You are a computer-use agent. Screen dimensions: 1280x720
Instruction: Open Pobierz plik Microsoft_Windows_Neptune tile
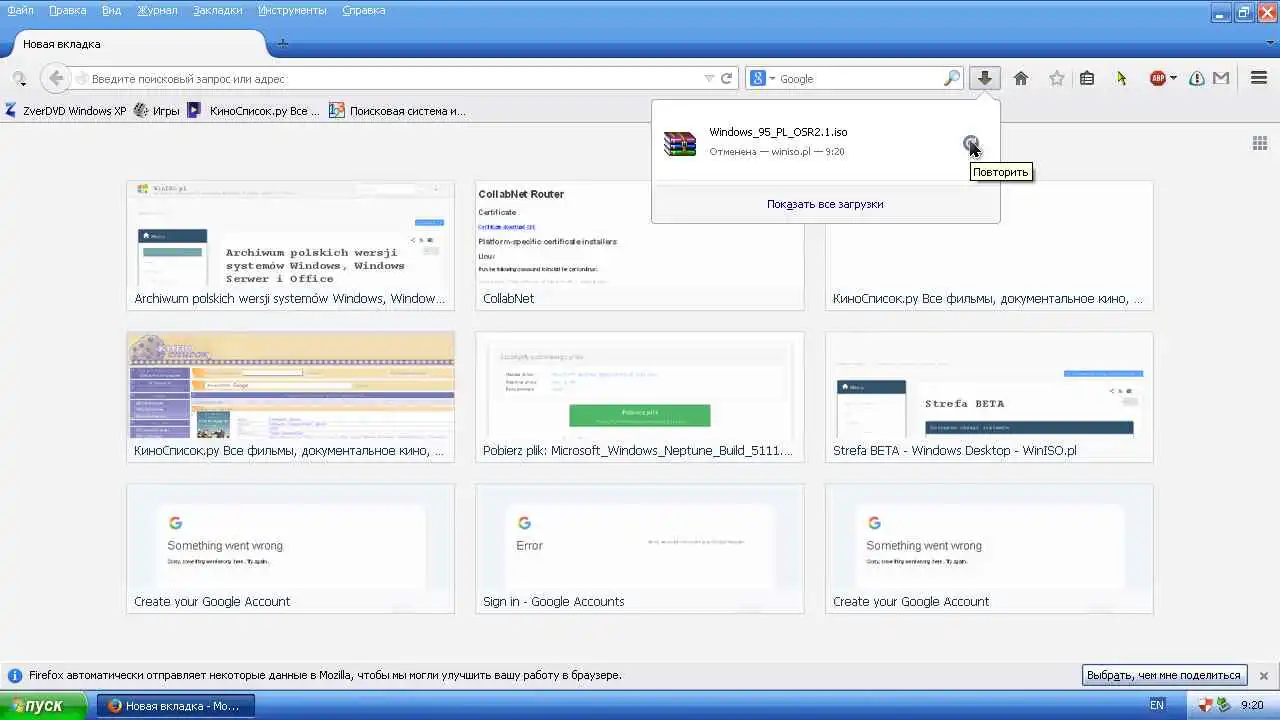pos(639,397)
